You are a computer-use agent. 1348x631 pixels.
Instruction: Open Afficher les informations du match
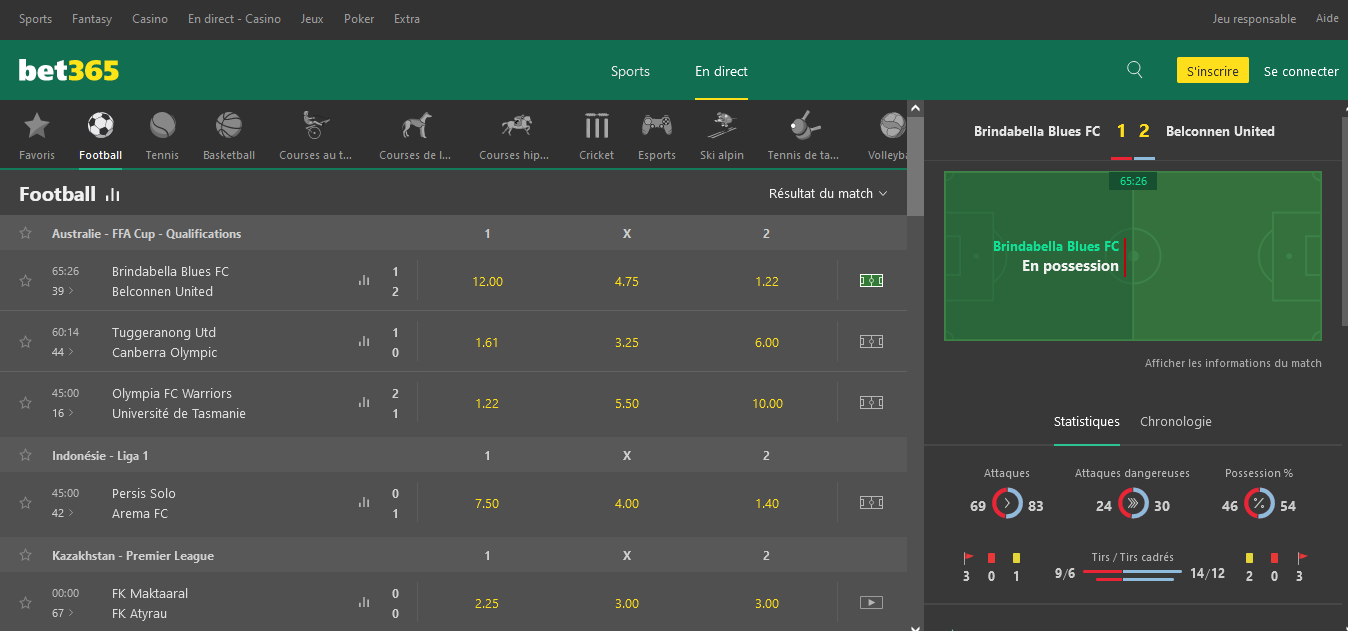pyautogui.click(x=1233, y=363)
